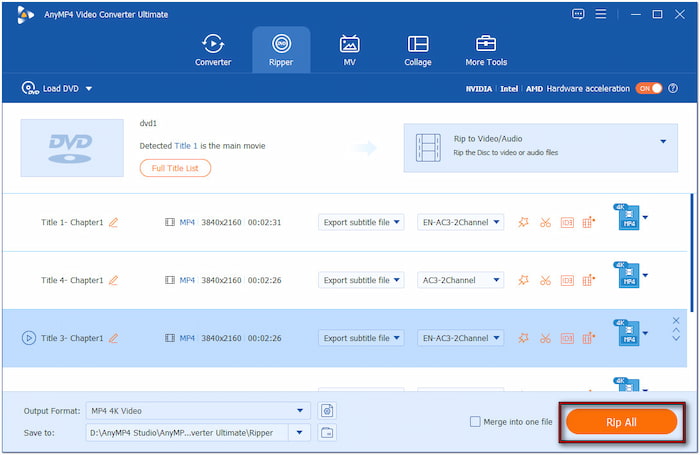Click the Save to path field
Image resolution: width=700 pixels, height=455 pixels.
(x=187, y=433)
